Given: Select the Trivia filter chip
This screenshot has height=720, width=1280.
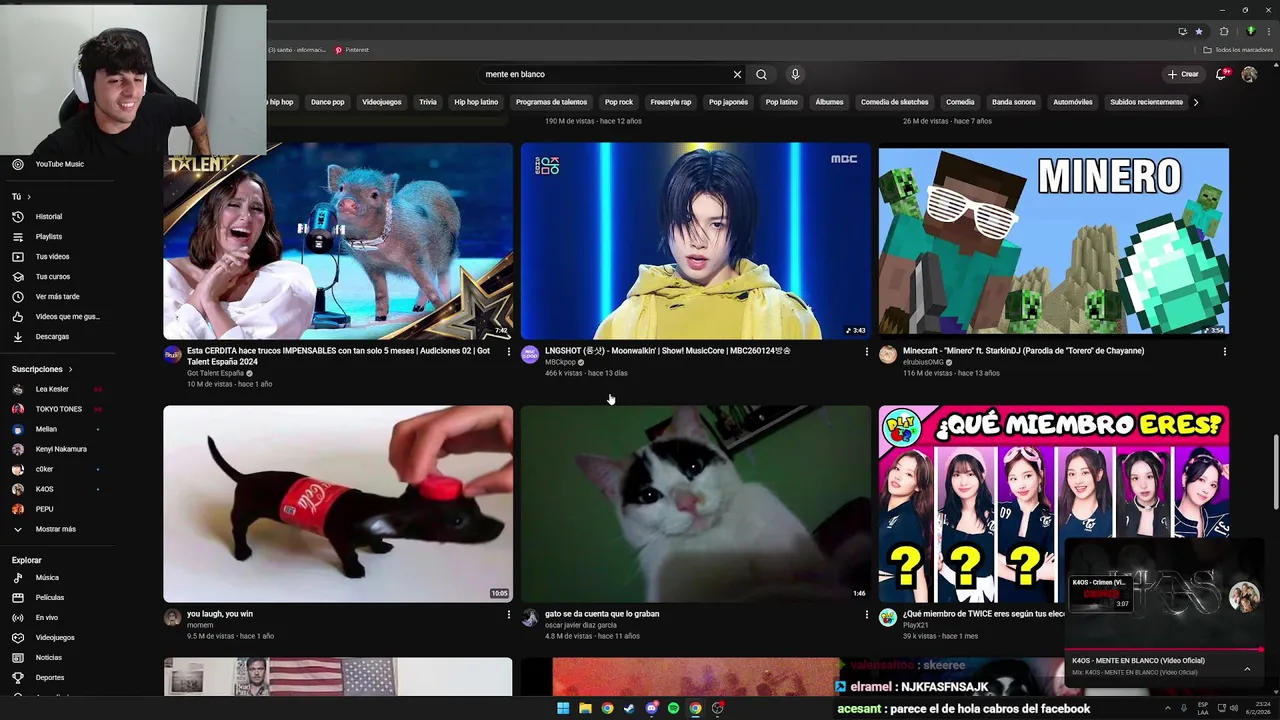Looking at the screenshot, I should (428, 102).
